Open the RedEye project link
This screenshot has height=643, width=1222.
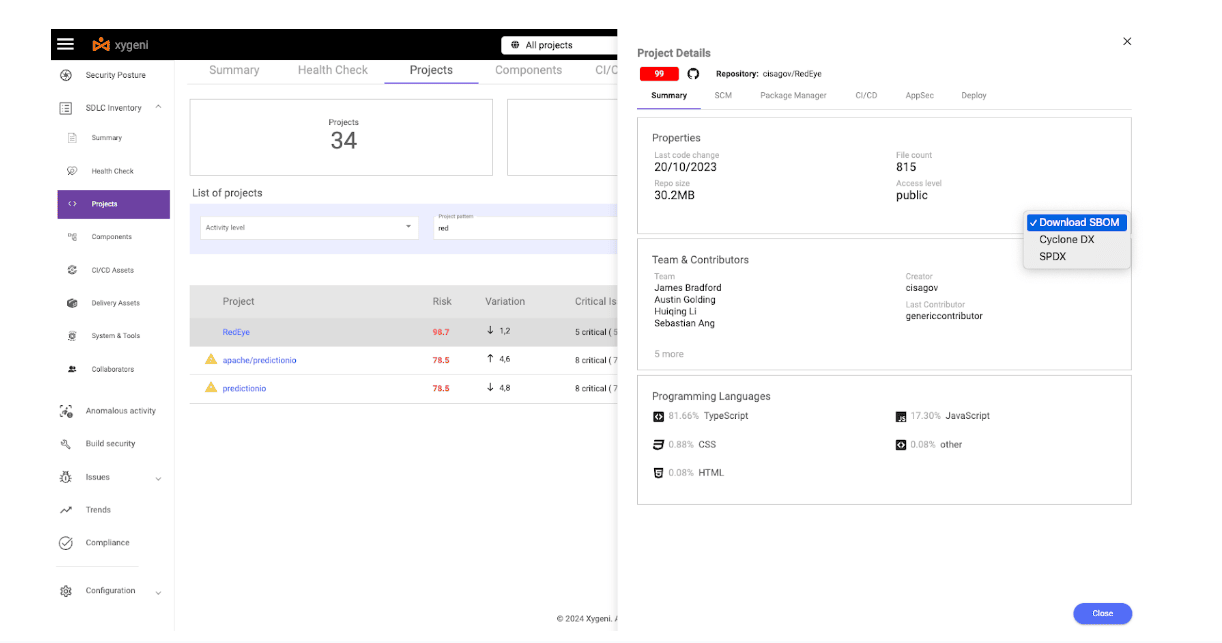pos(236,332)
